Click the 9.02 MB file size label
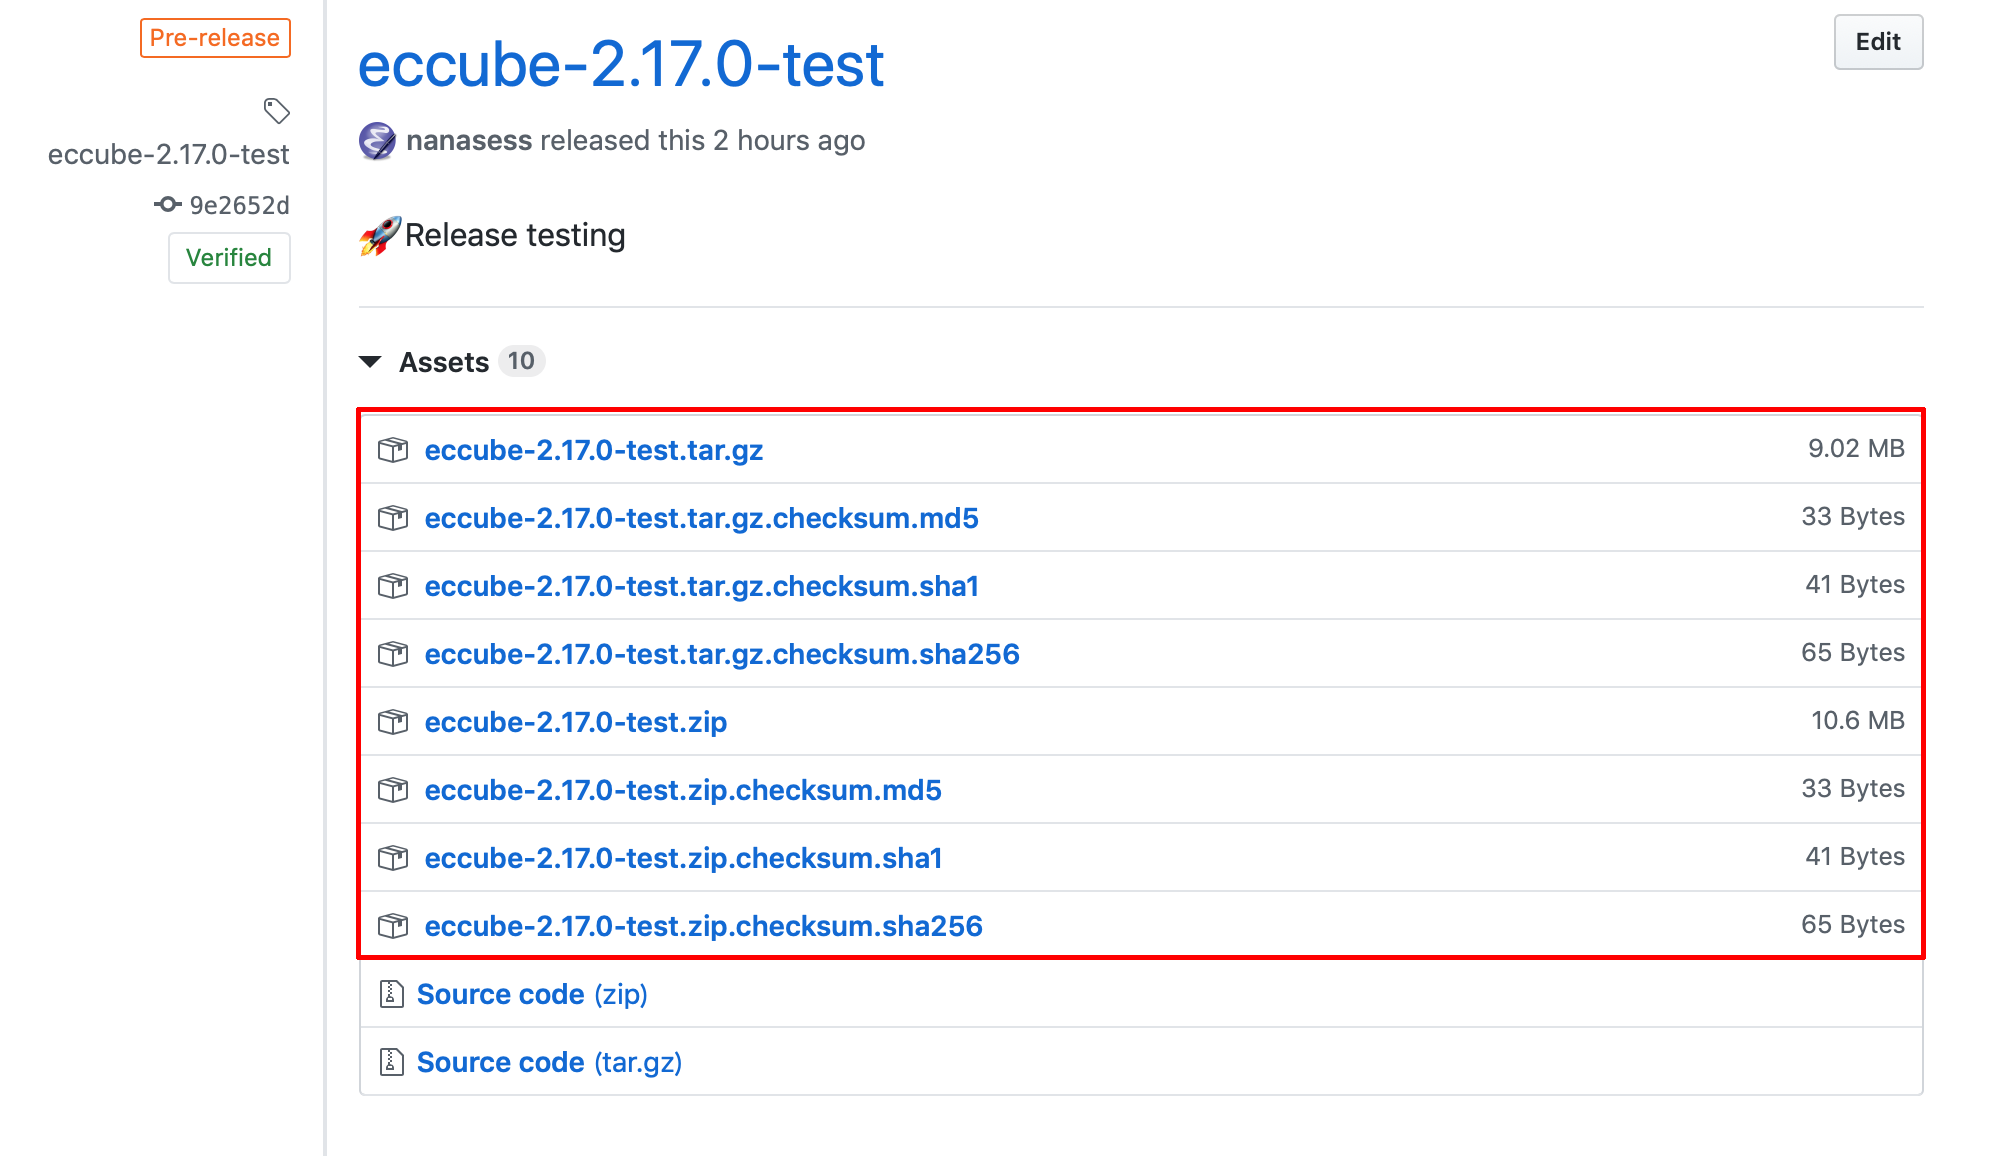The height and width of the screenshot is (1156, 2006). pos(1856,448)
